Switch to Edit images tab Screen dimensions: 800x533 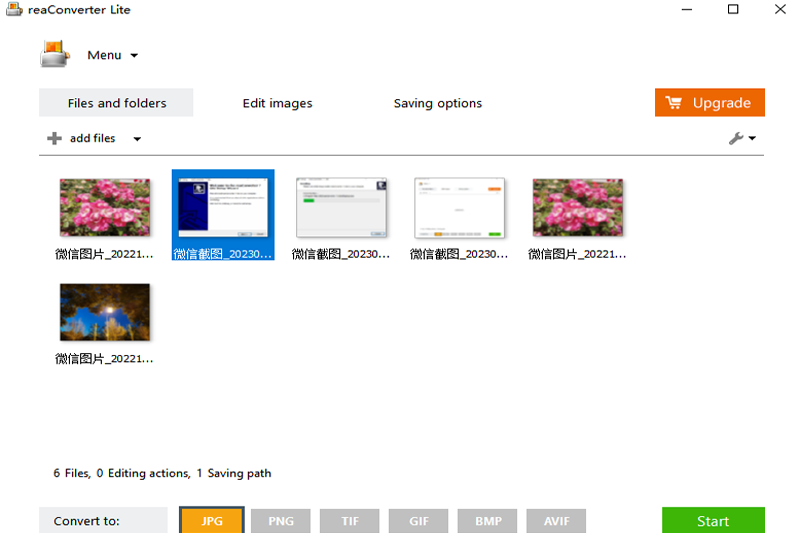tap(277, 103)
